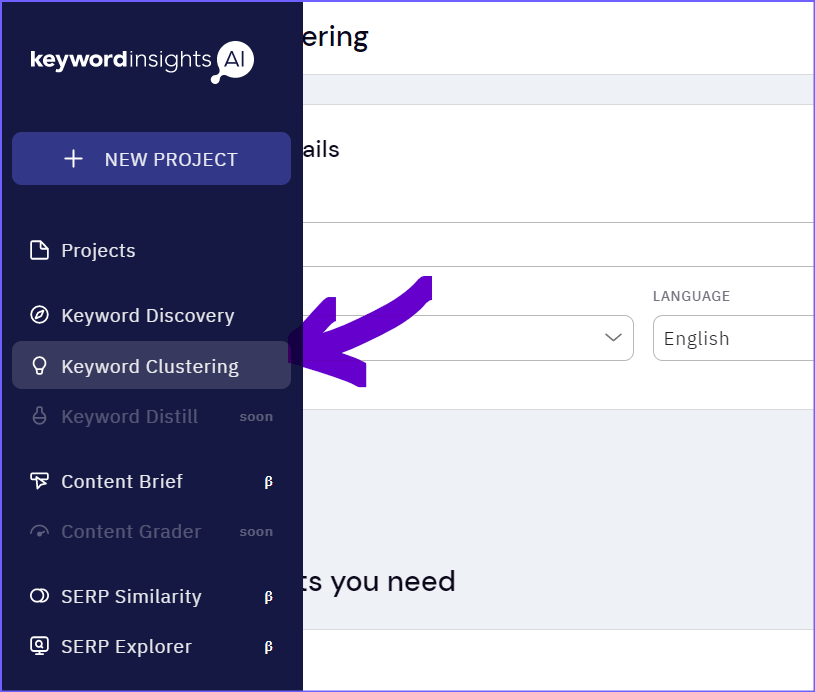Select Keyword Clustering in the sidebar

[151, 365]
